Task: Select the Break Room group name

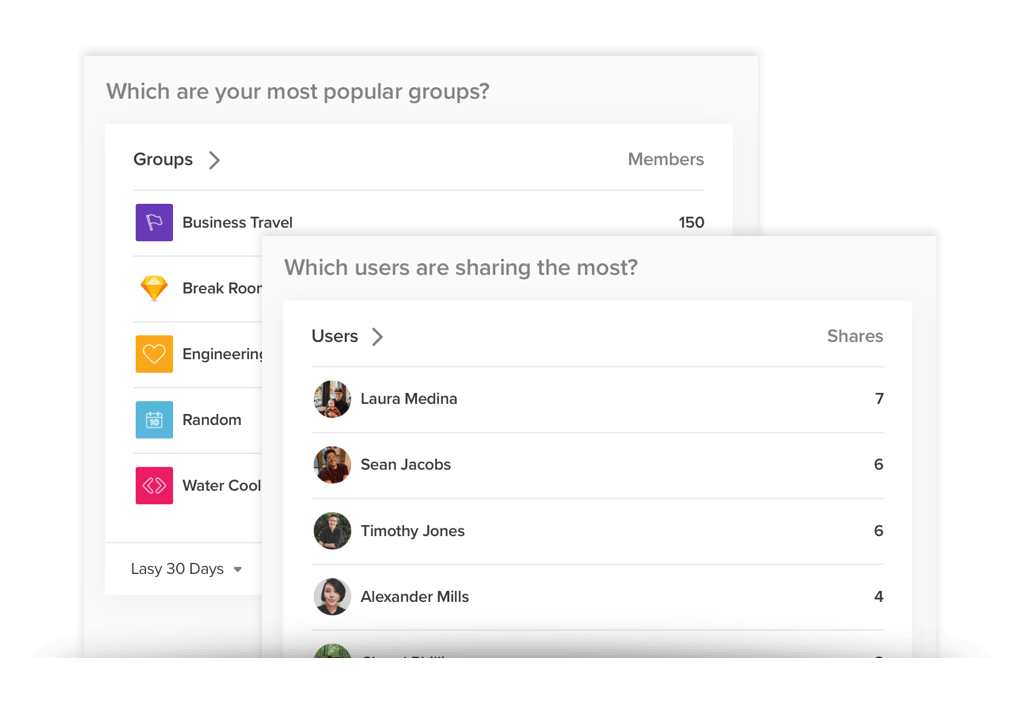Action: [222, 288]
